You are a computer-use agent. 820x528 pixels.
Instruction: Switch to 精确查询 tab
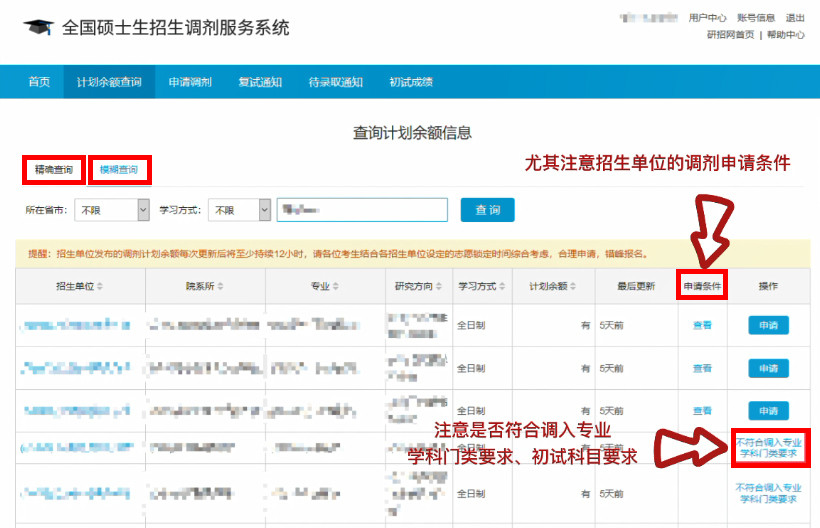click(x=54, y=169)
